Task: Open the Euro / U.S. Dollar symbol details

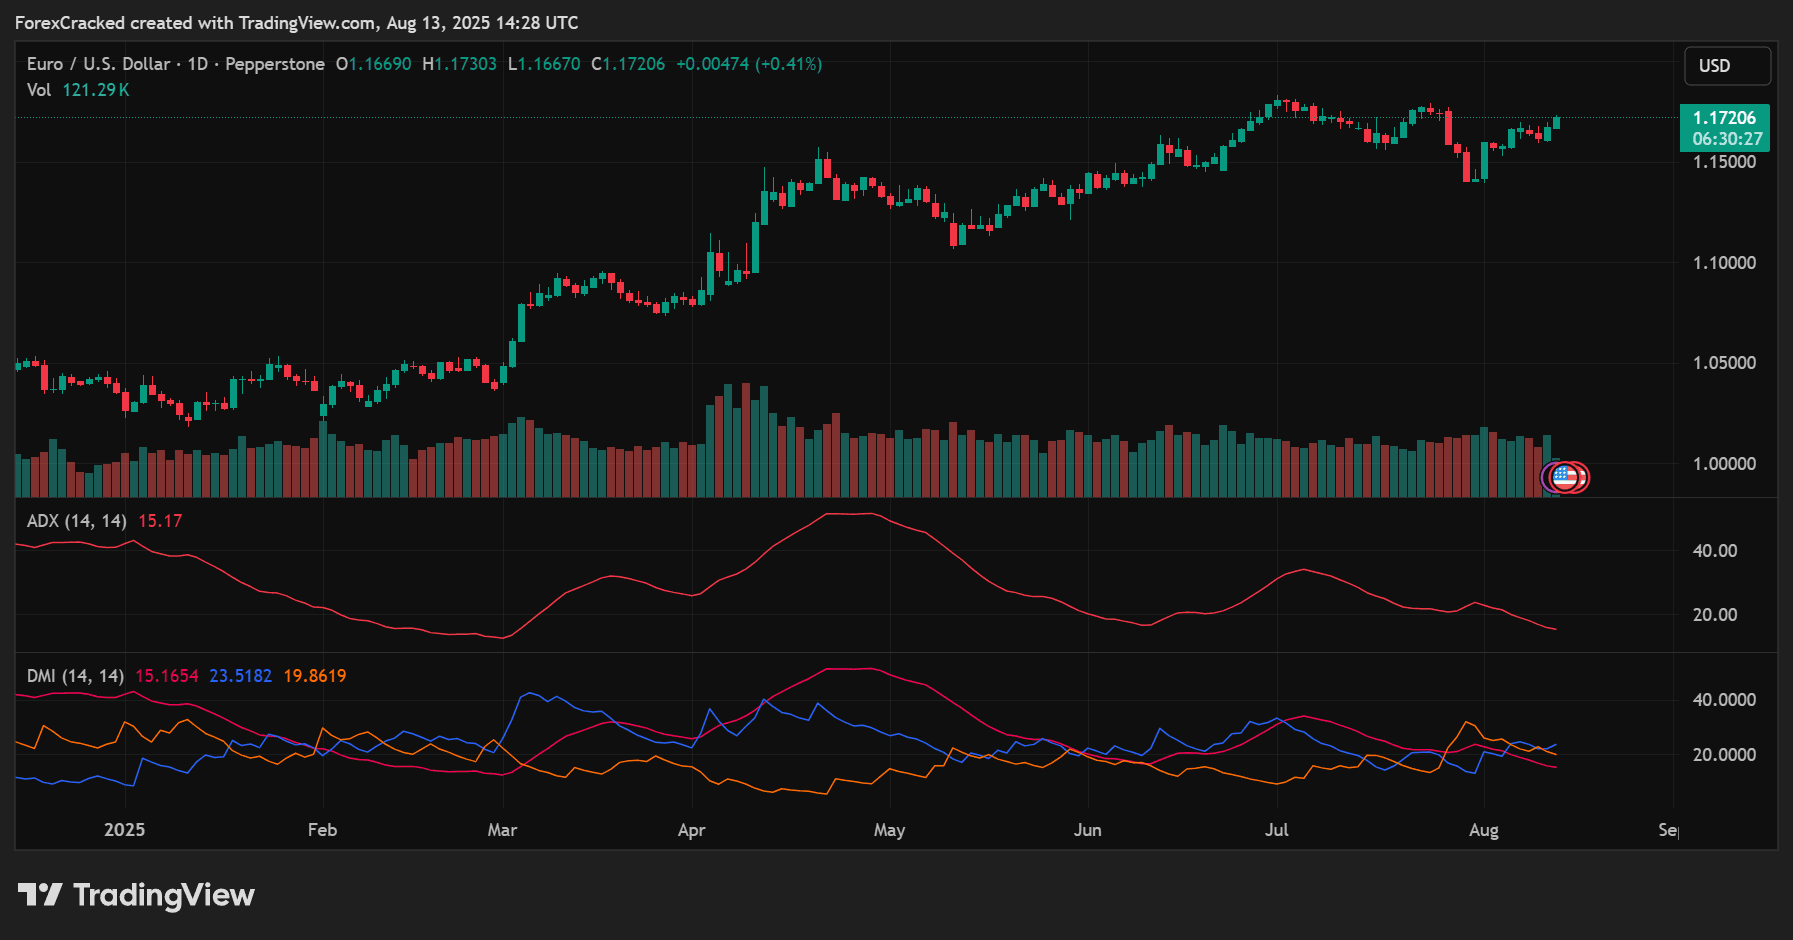Action: pos(97,63)
